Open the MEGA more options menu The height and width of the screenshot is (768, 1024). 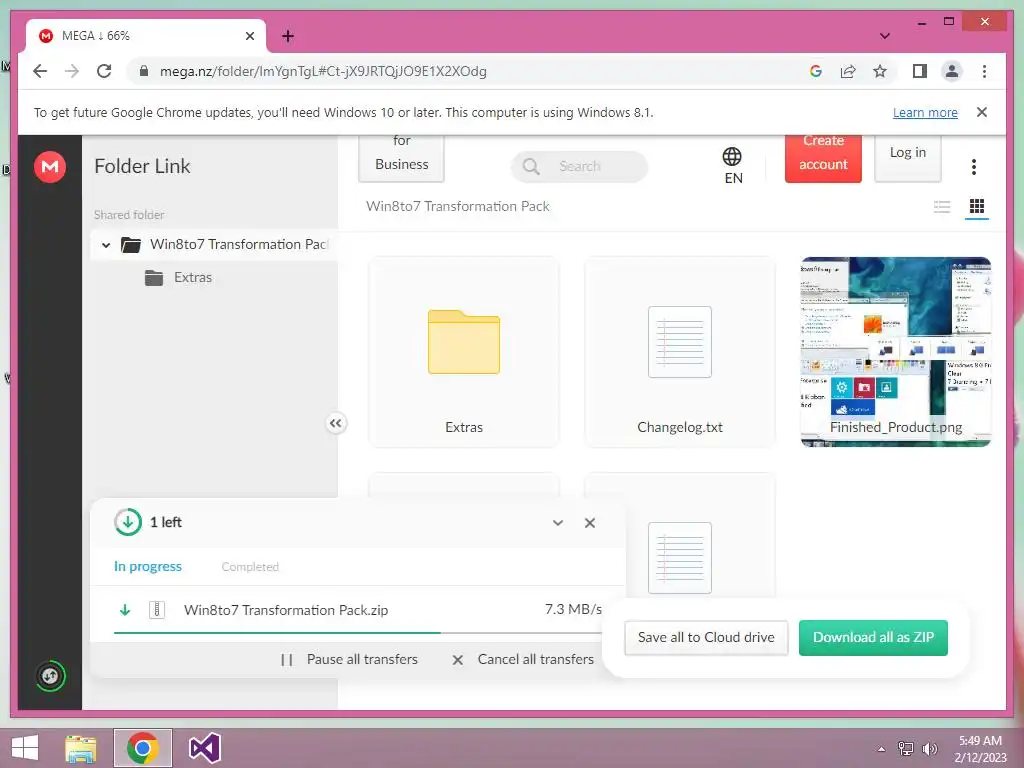pyautogui.click(x=974, y=167)
